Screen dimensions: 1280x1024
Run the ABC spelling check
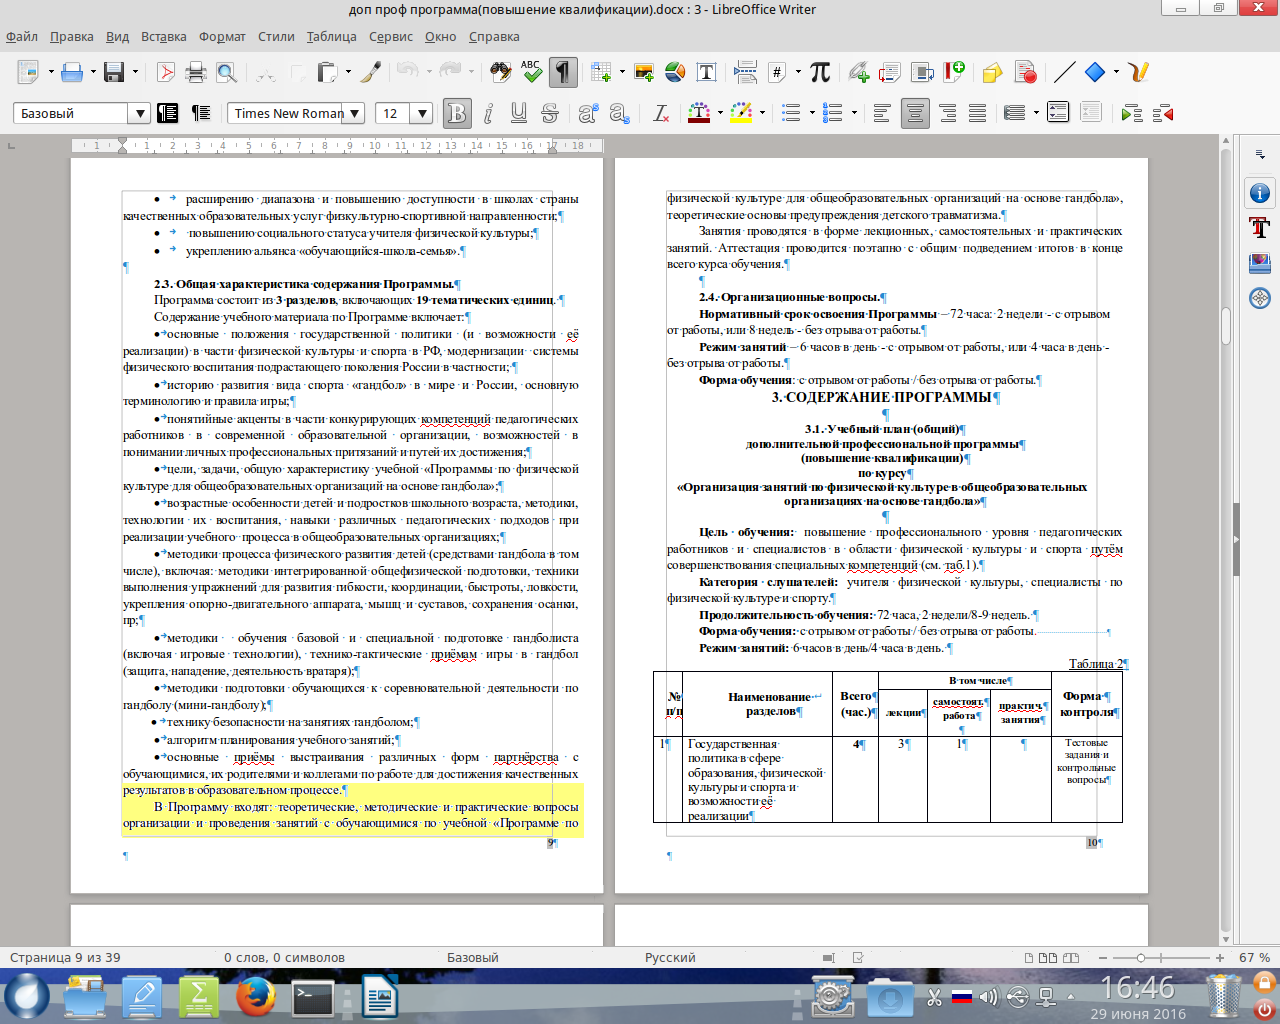pos(531,72)
